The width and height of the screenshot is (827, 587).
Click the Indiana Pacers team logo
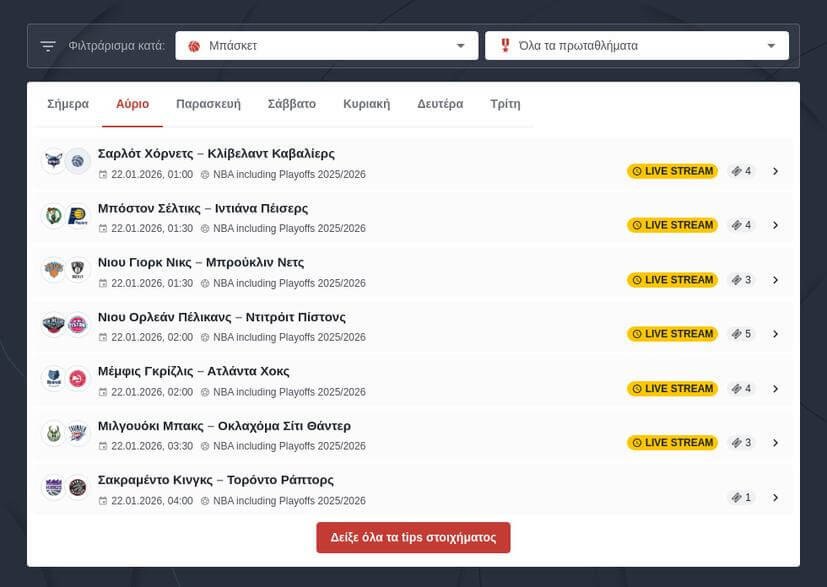coord(78,215)
